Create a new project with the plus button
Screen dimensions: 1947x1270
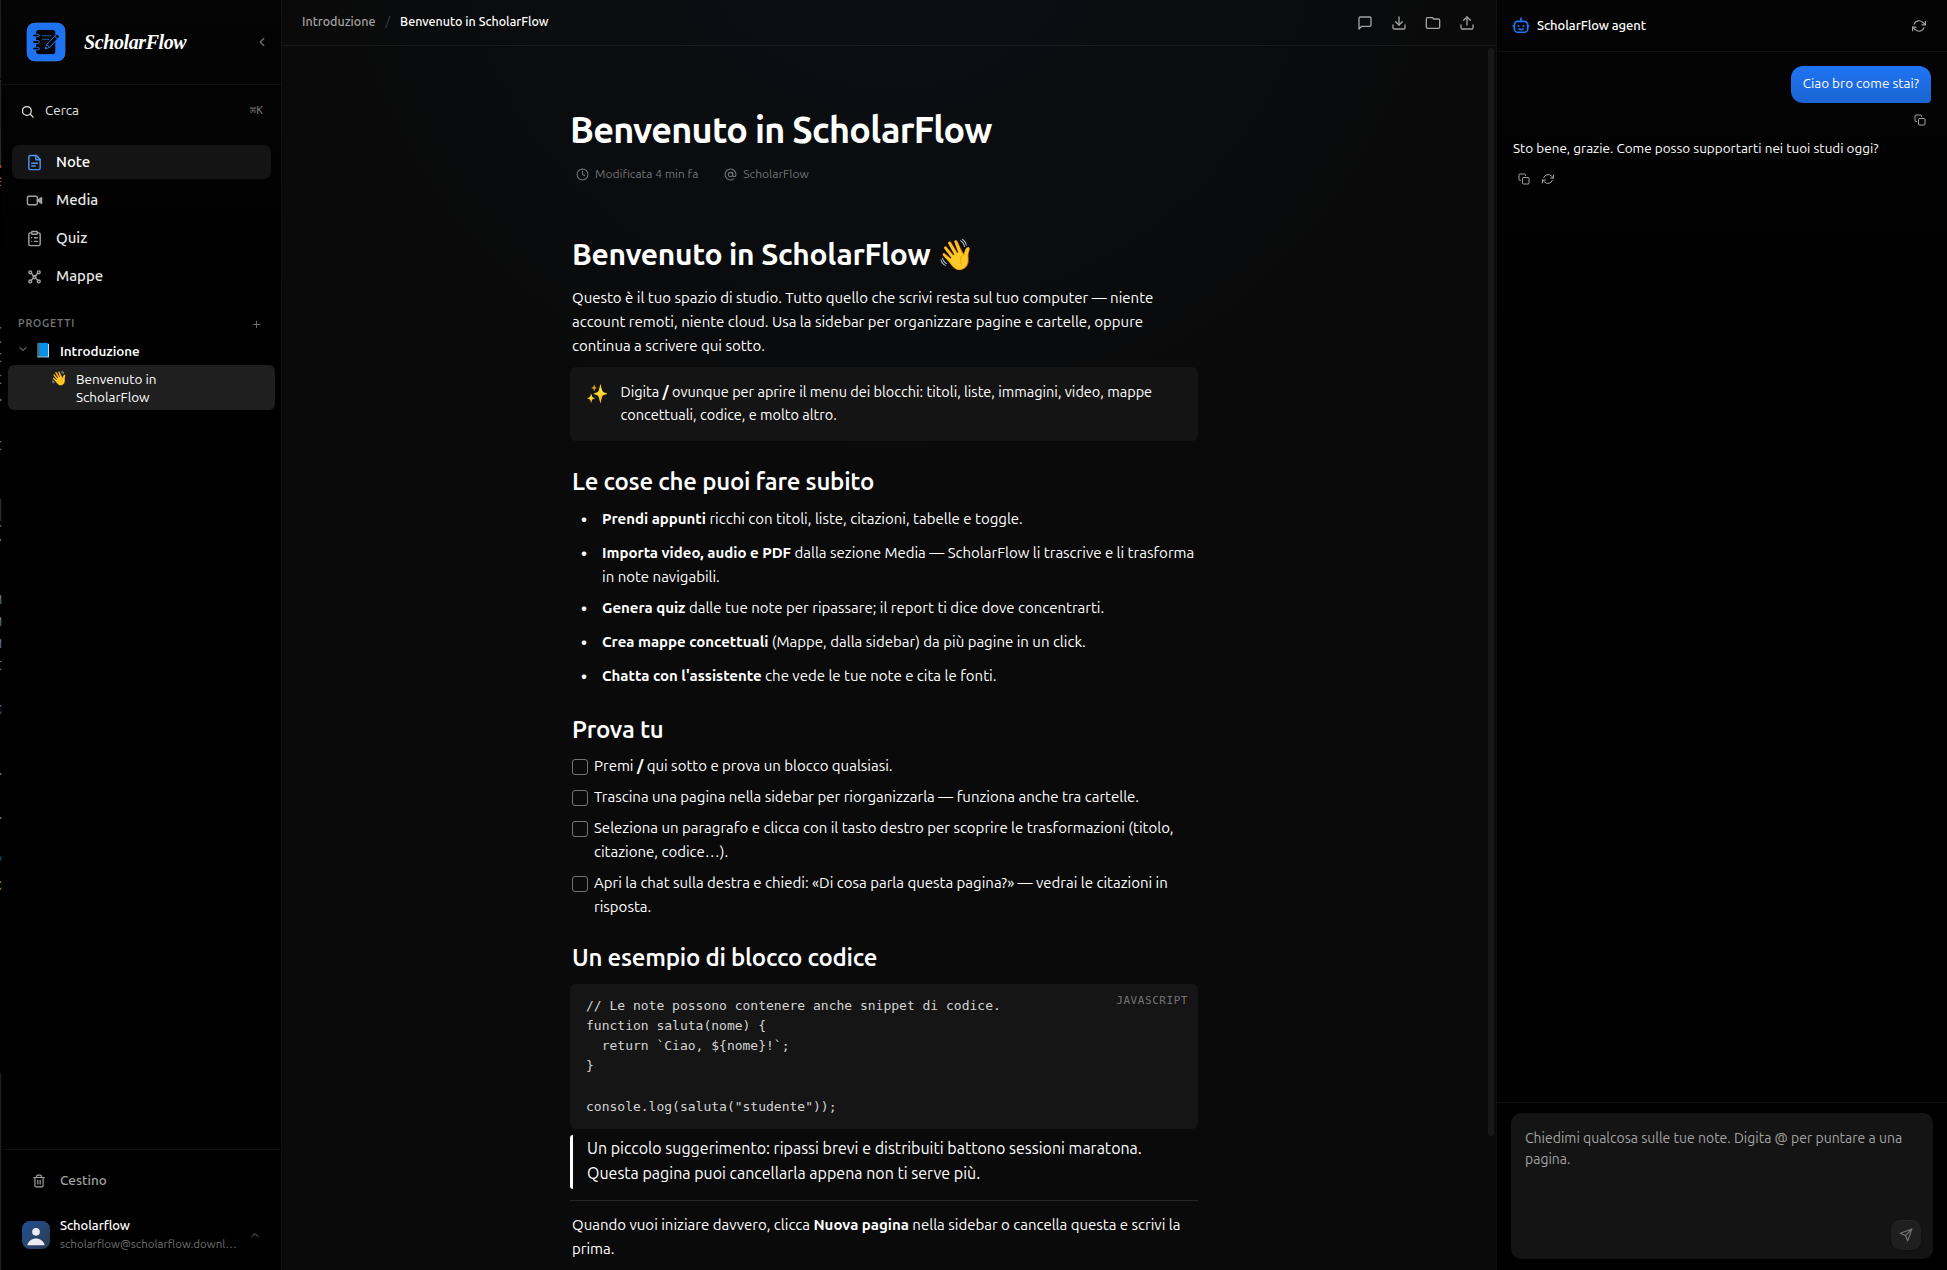(256, 324)
